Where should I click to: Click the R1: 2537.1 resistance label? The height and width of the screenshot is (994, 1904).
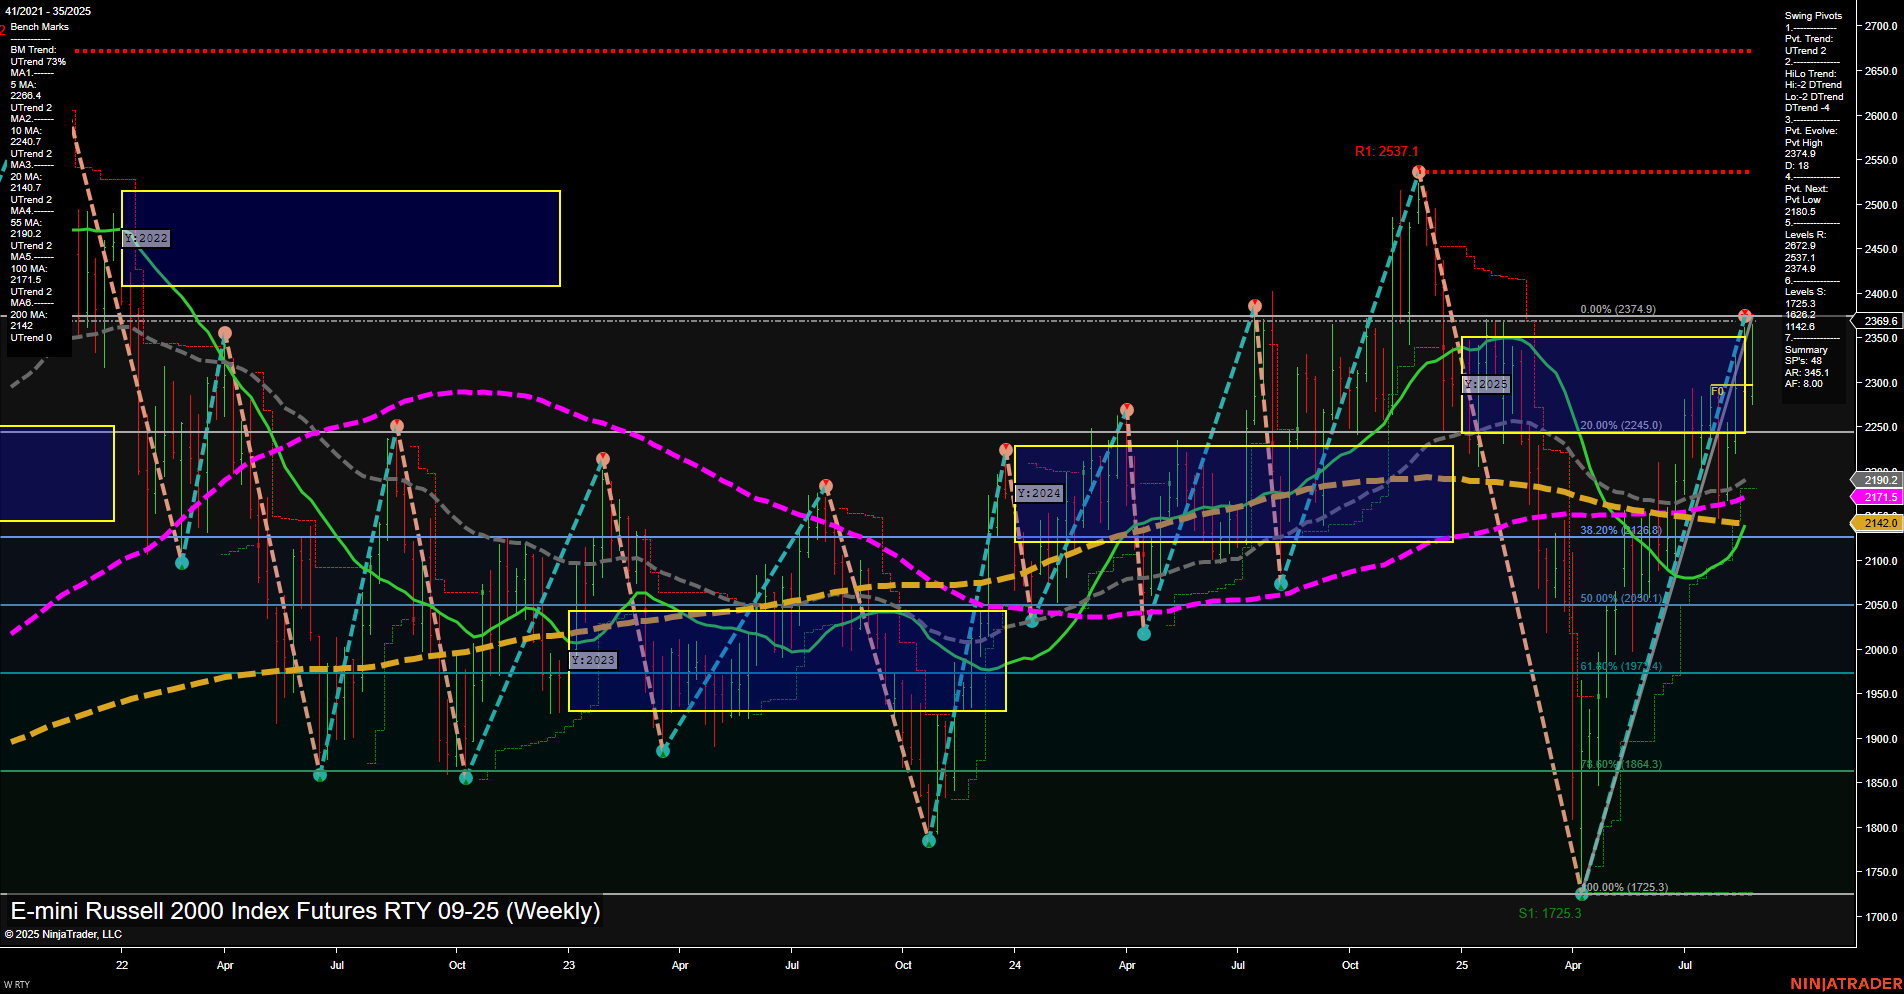pos(1387,152)
